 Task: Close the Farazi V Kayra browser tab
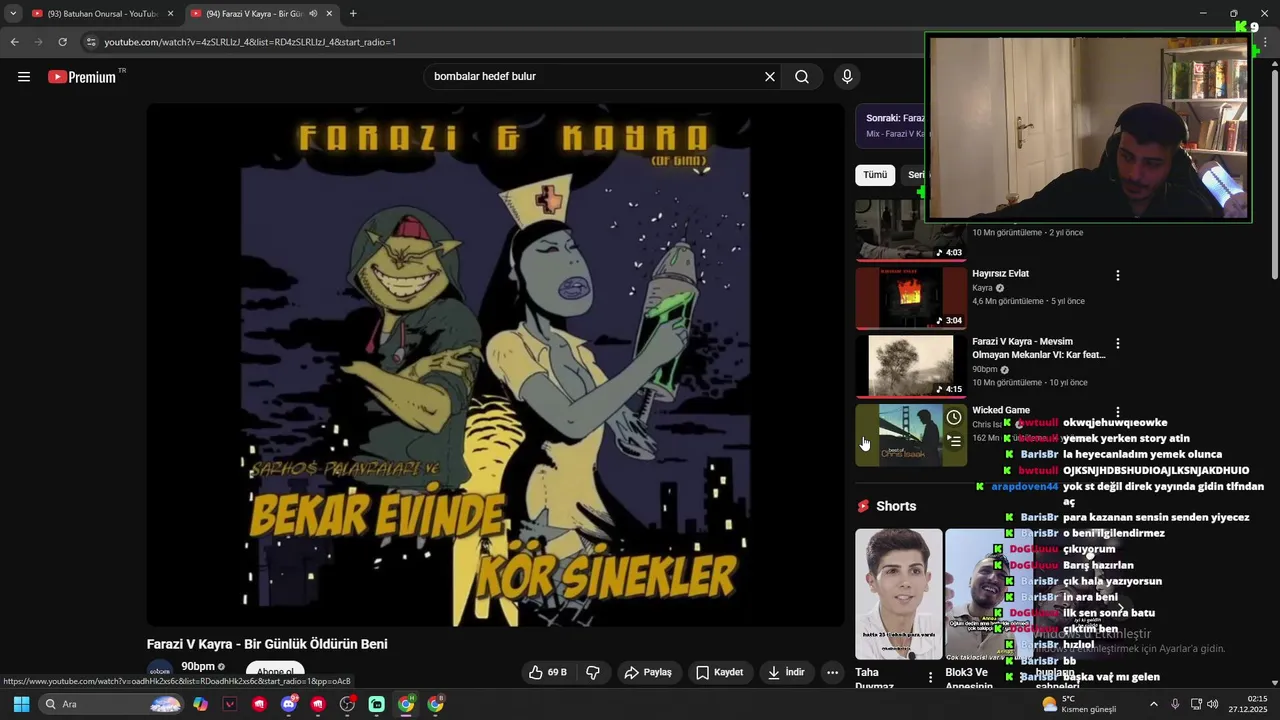329,14
